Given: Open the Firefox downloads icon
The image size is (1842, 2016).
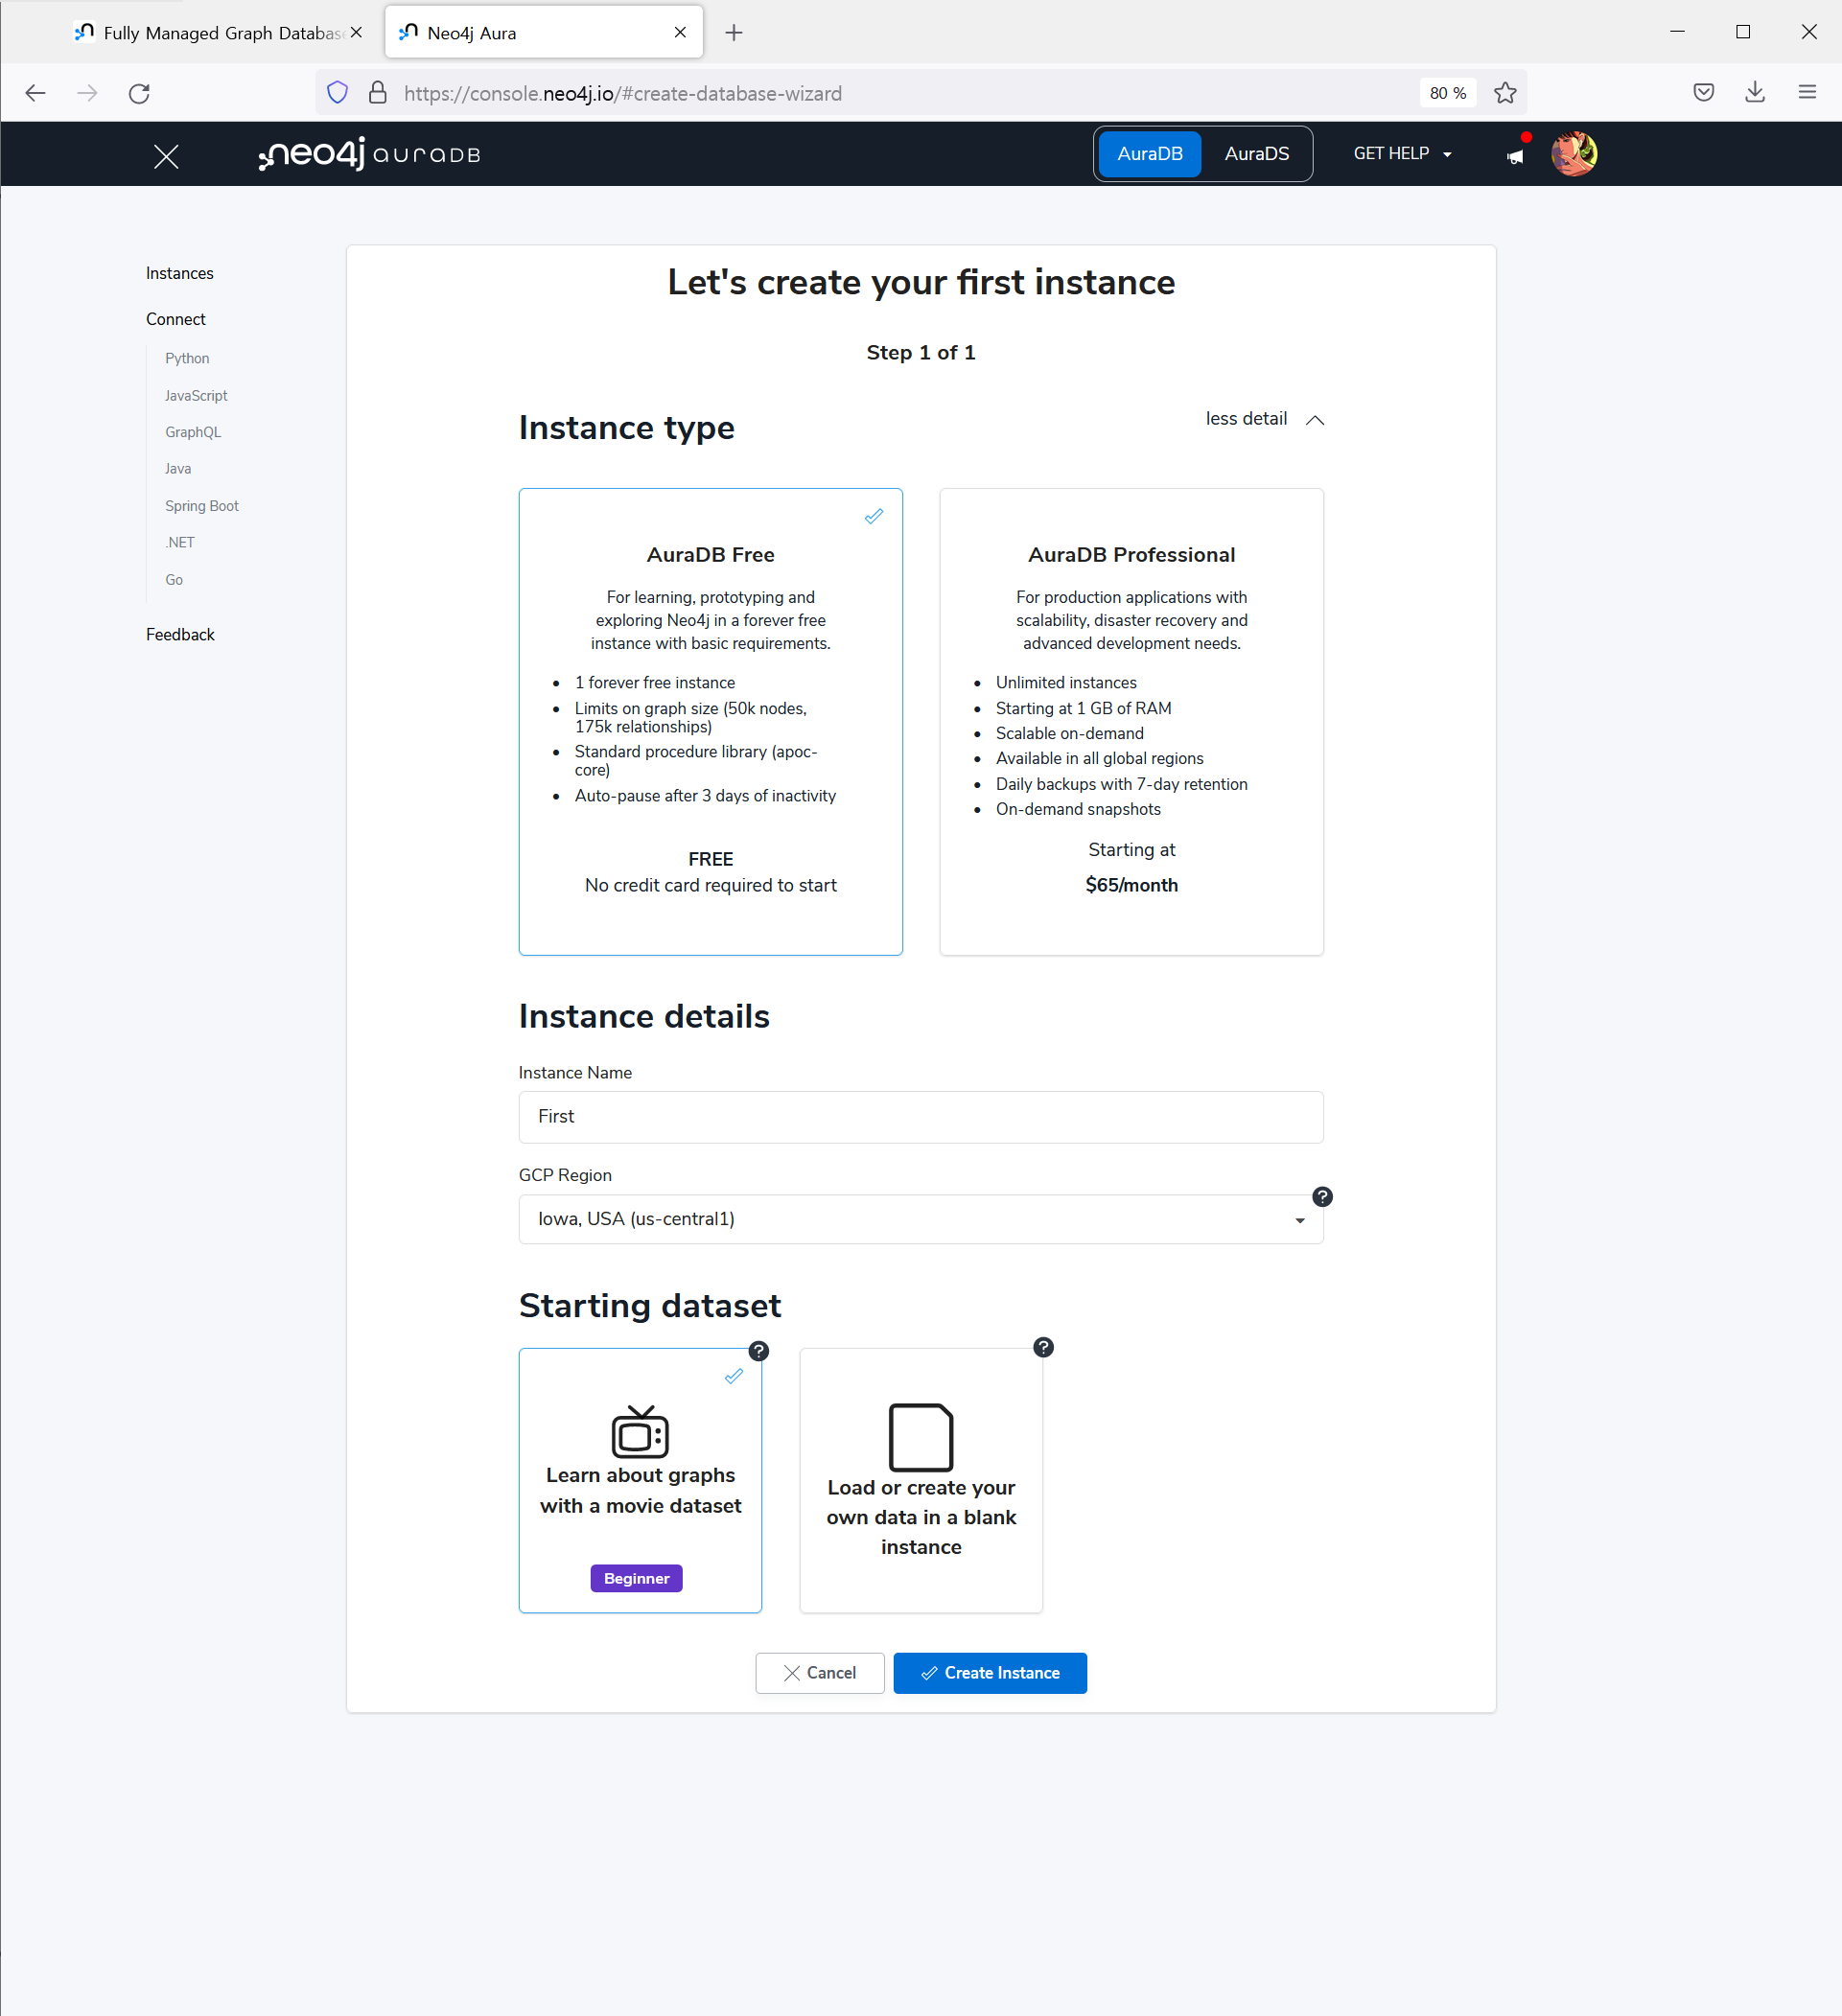Looking at the screenshot, I should (1754, 93).
